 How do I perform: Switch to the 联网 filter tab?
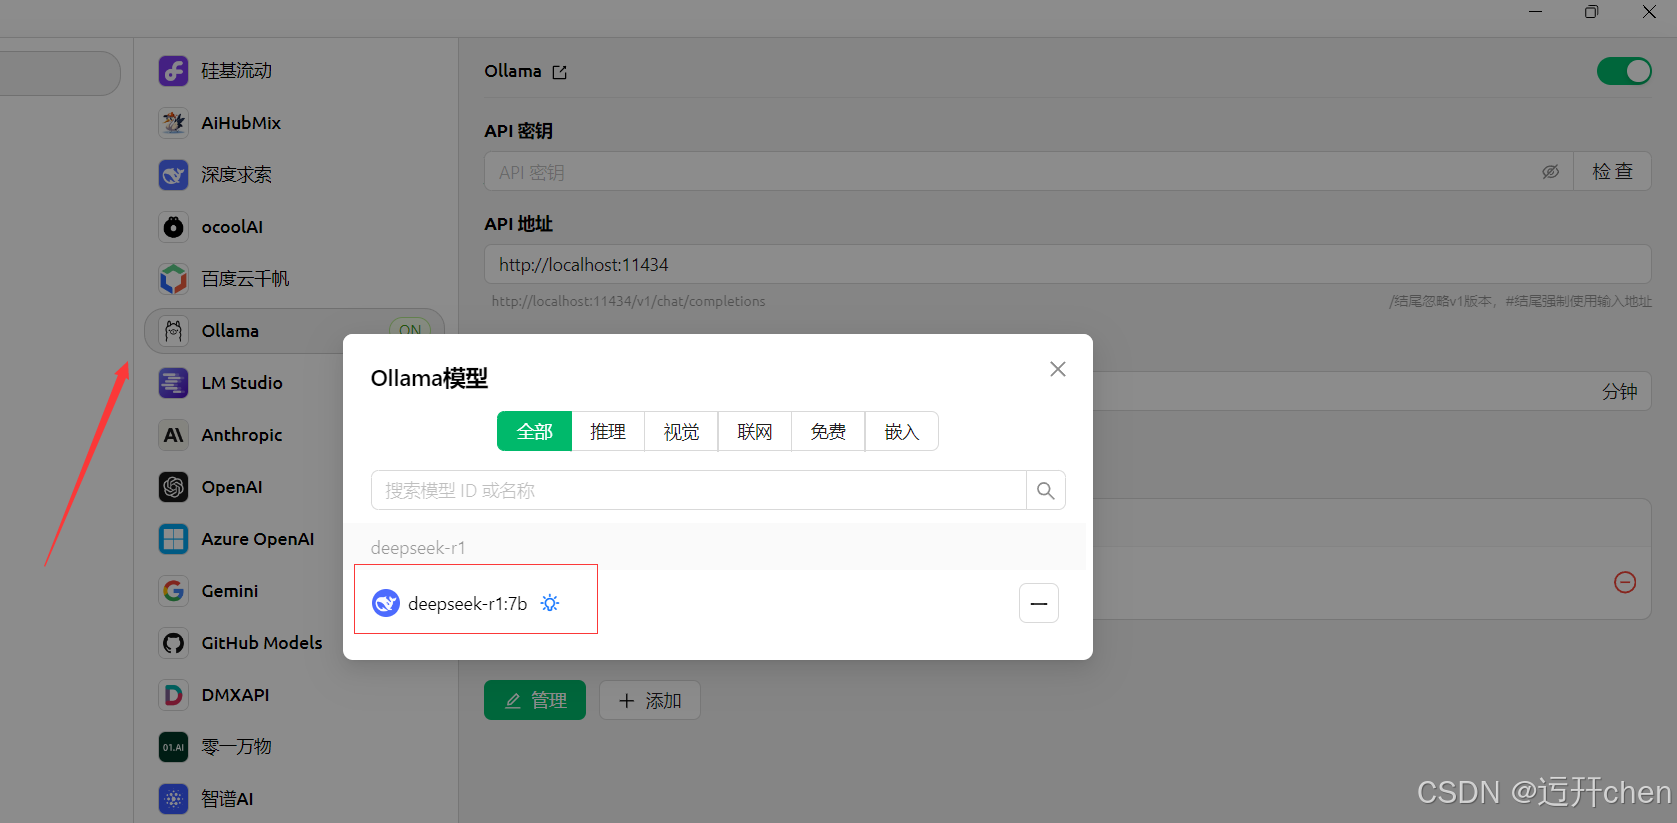(755, 431)
